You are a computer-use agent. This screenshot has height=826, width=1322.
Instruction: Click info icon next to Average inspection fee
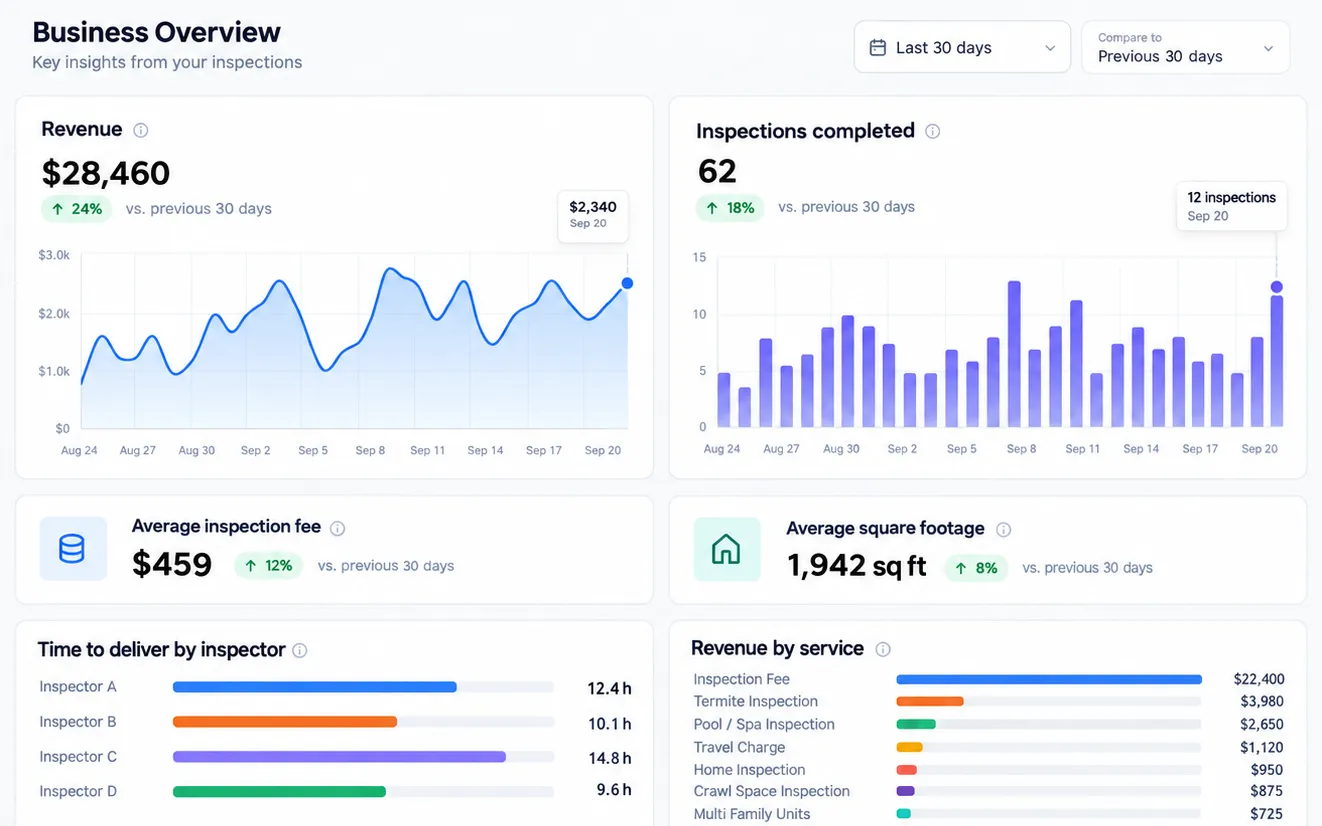(x=338, y=528)
